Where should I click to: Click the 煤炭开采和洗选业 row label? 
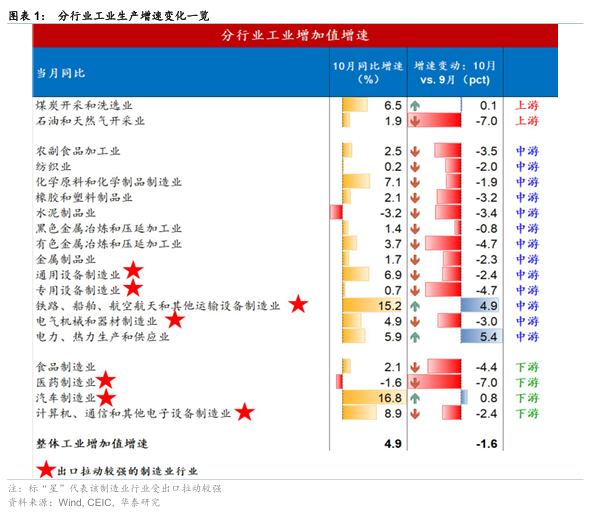click(84, 106)
